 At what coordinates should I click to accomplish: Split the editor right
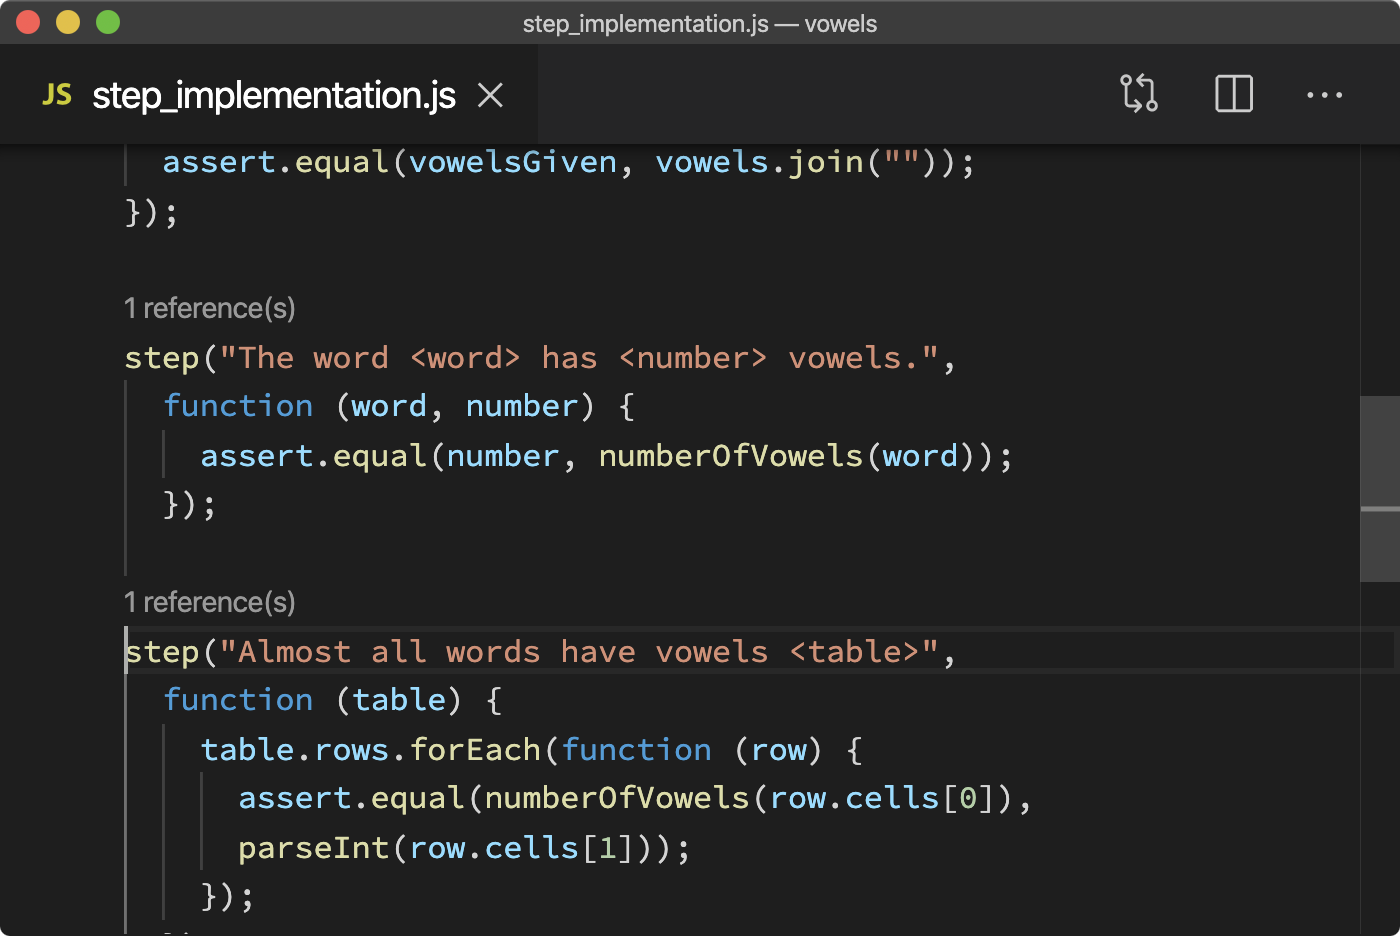[1234, 94]
